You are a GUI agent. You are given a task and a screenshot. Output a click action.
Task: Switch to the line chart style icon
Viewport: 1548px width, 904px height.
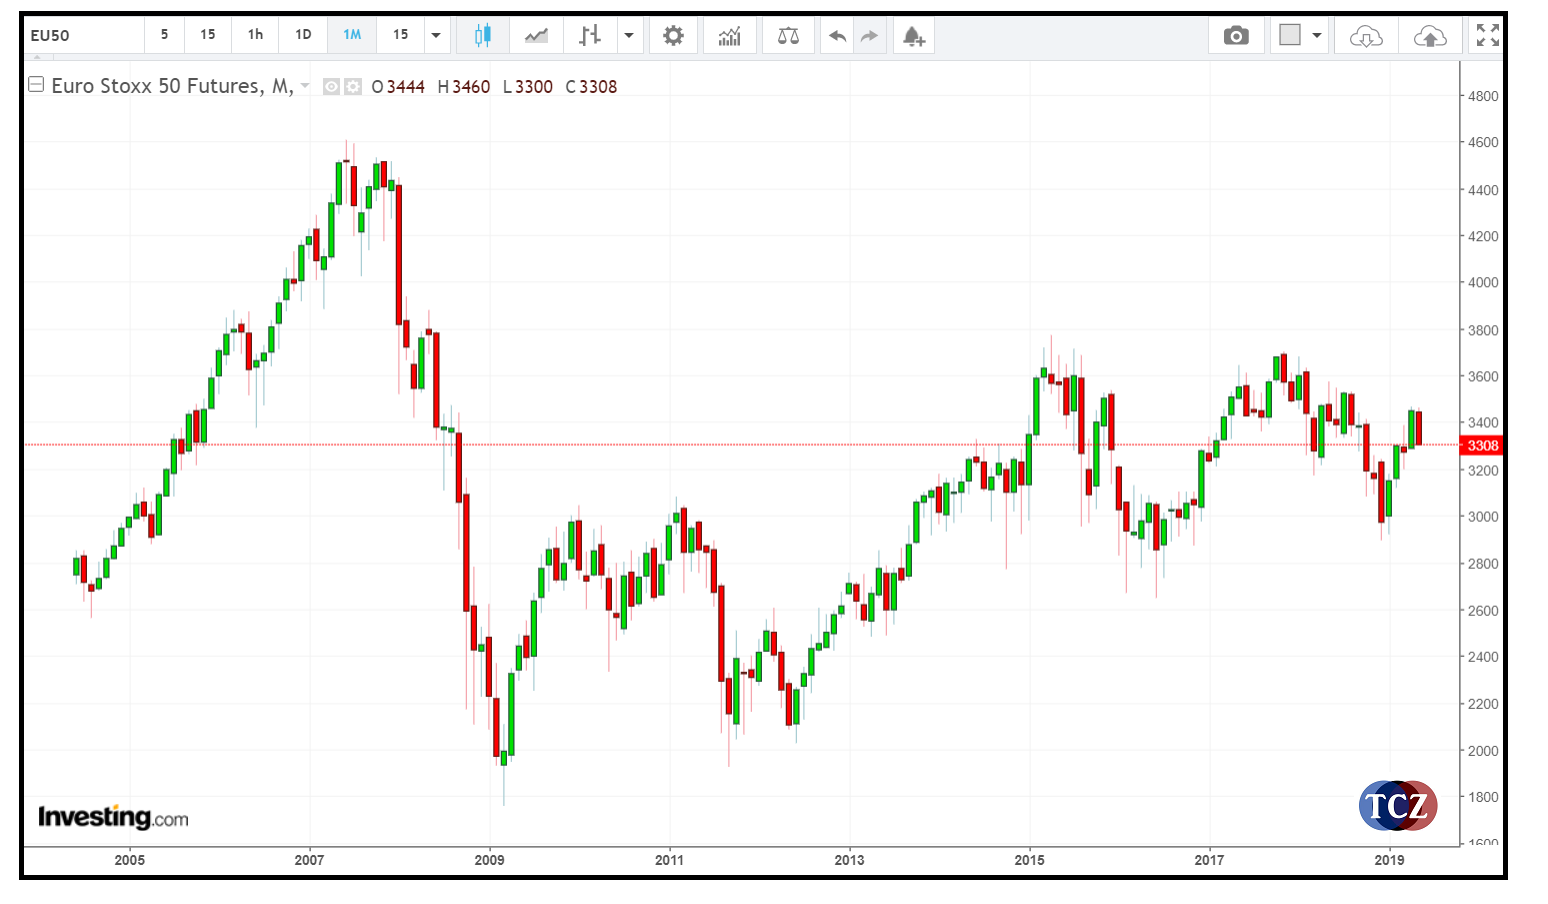537,36
